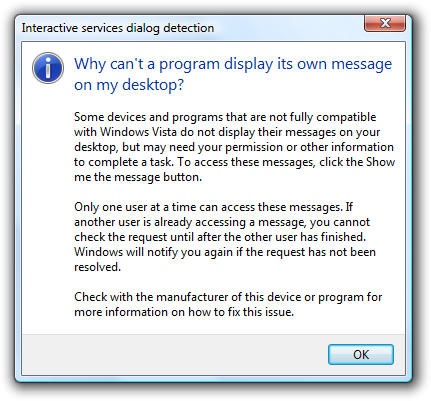Click the 'desktop, but may need your permission' line

click(234, 147)
